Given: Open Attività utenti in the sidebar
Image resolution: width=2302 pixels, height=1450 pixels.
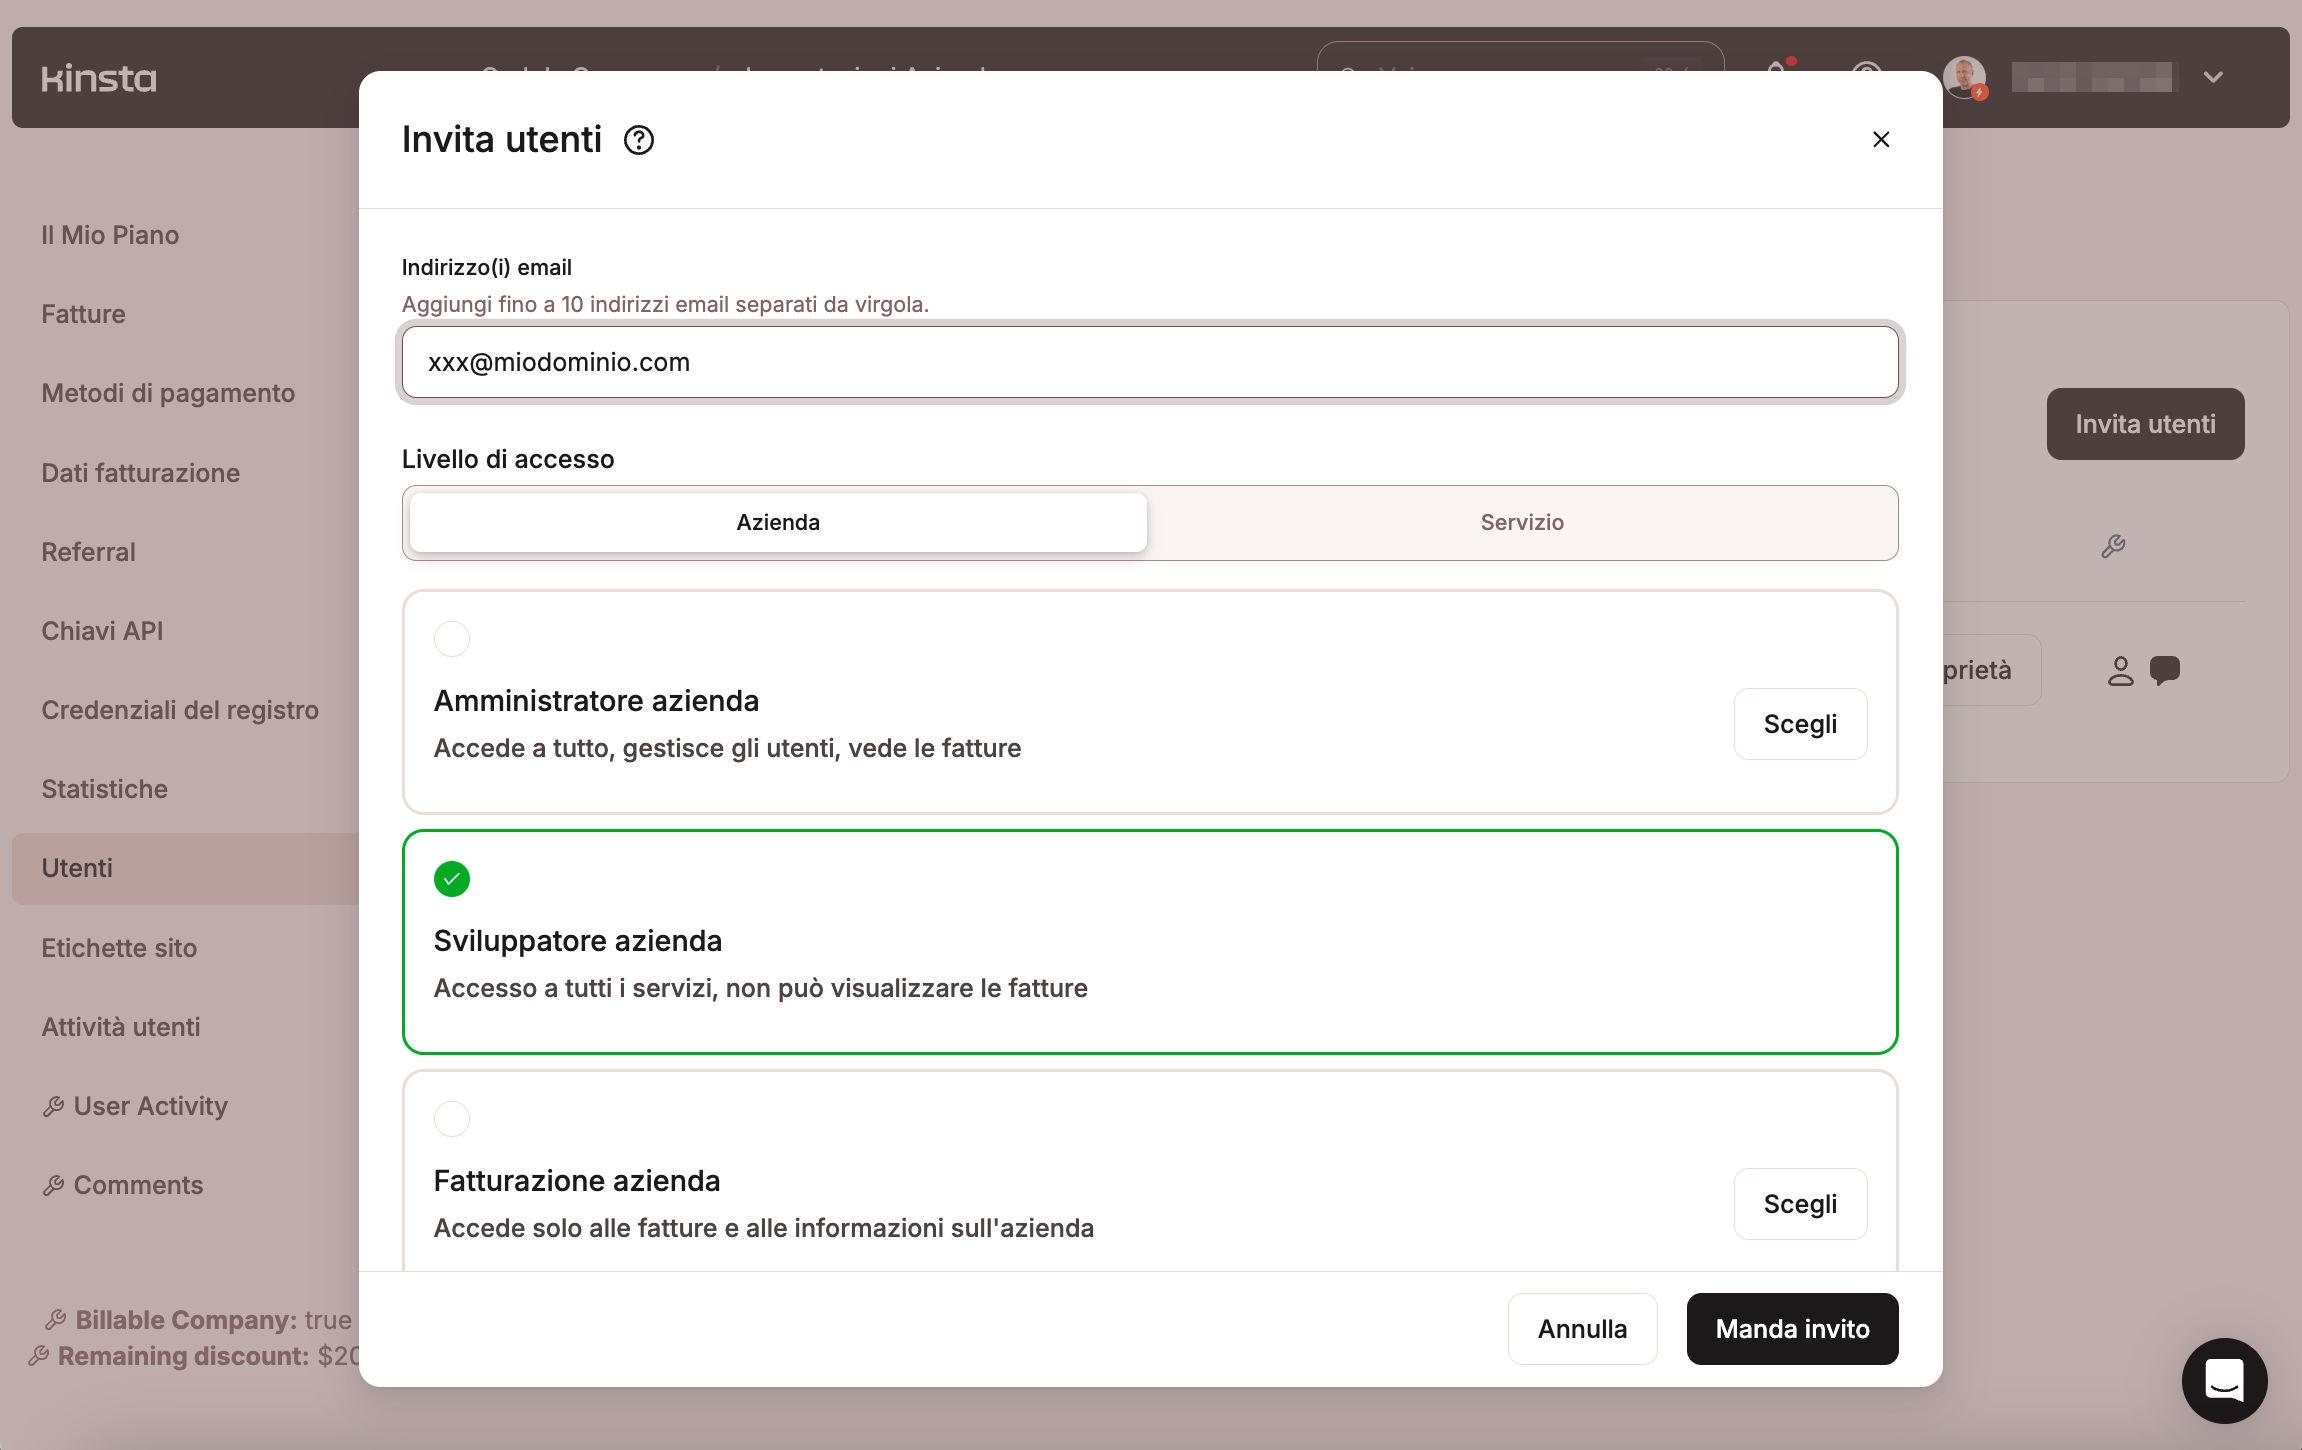Looking at the screenshot, I should coord(121,1027).
